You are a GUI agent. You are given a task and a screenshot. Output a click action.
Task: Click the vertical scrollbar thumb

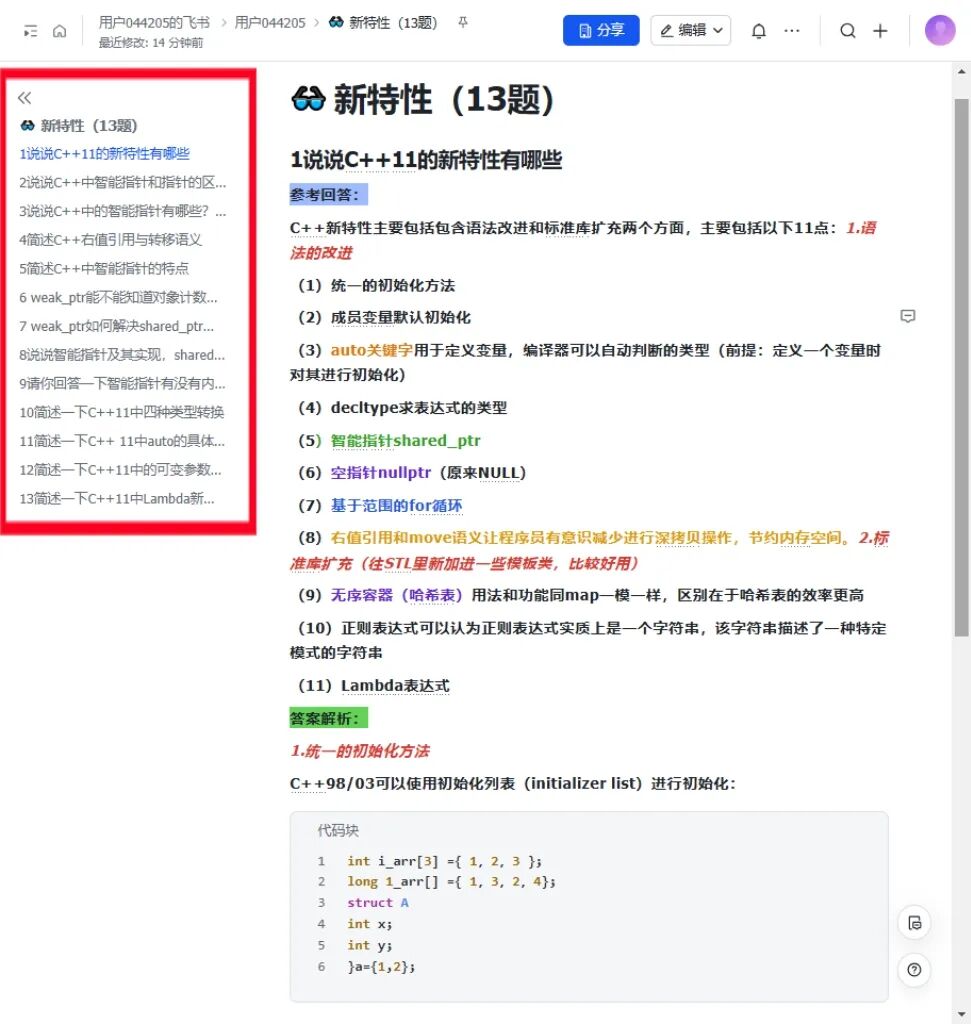click(961, 367)
